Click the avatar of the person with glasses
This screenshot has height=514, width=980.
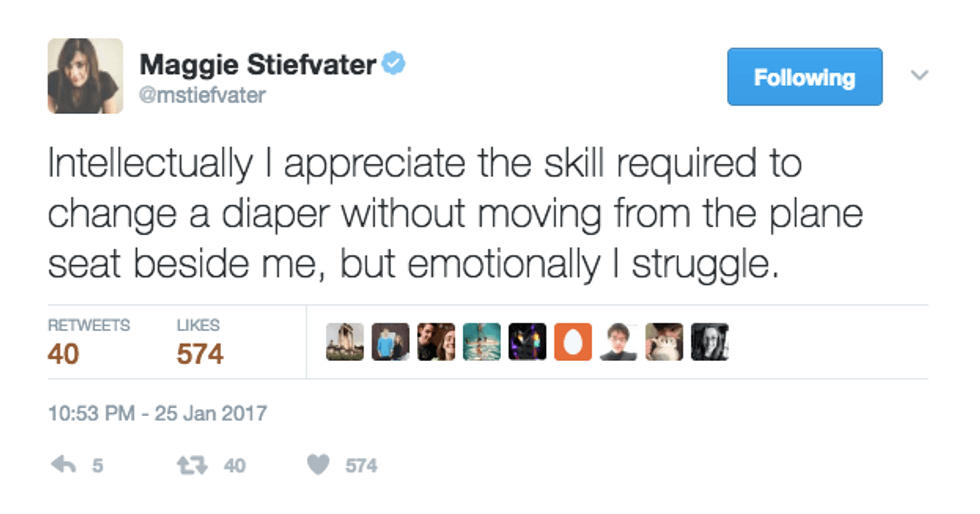[619, 342]
